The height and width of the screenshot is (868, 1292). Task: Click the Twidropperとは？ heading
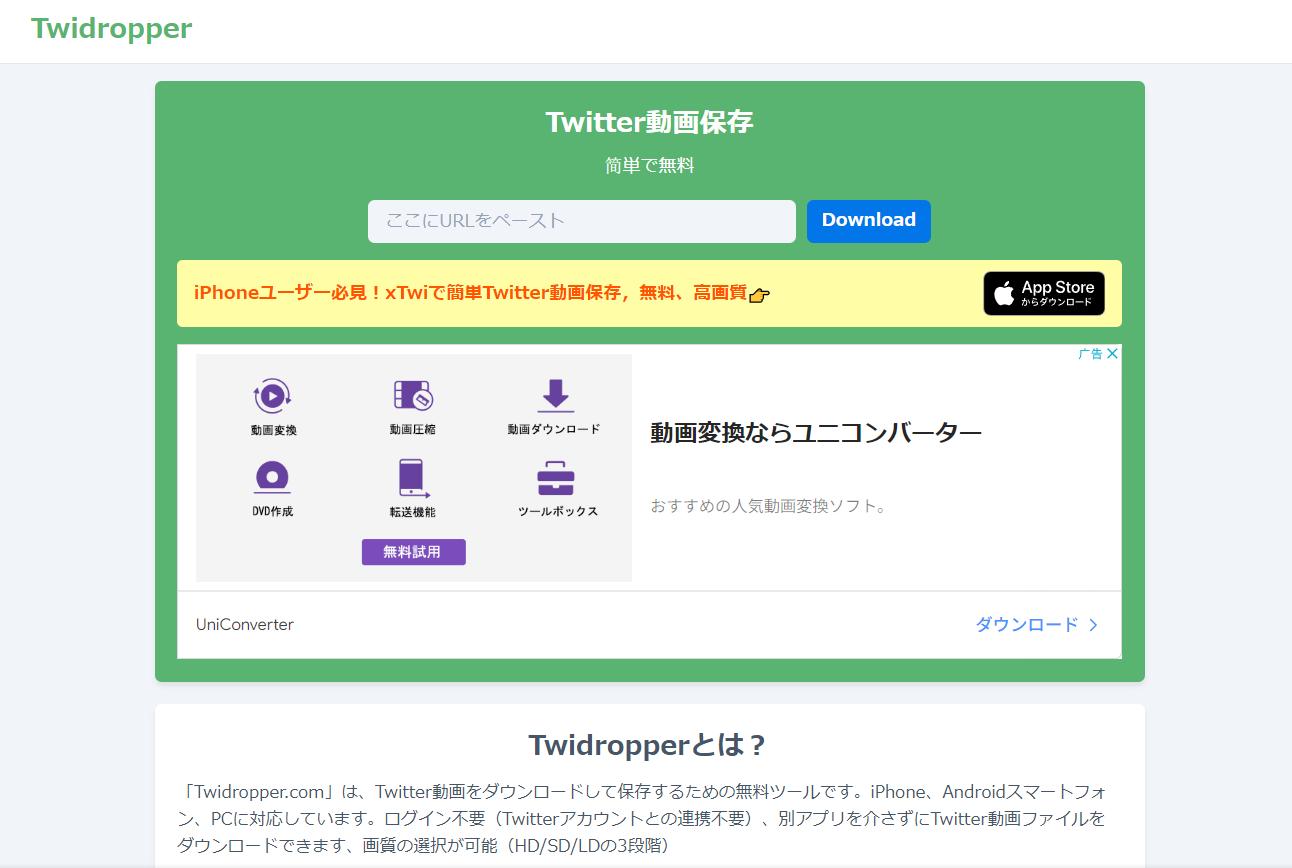pyautogui.click(x=649, y=745)
